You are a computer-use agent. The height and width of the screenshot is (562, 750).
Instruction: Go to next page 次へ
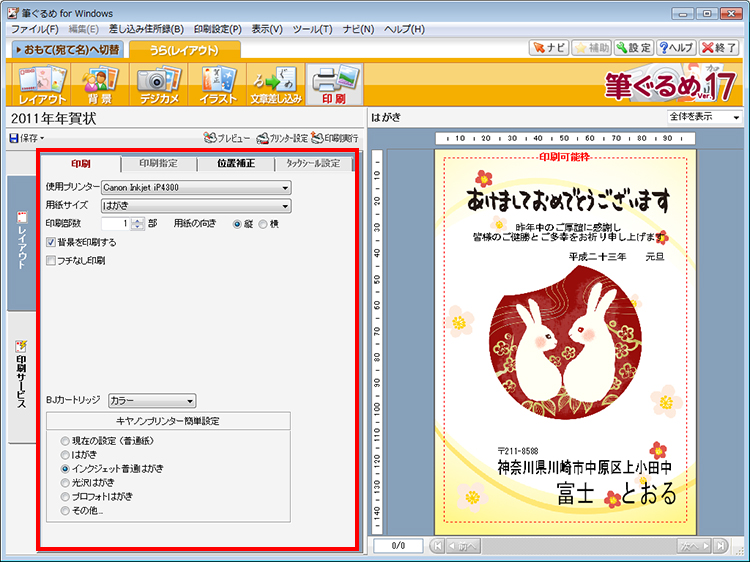[695, 545]
